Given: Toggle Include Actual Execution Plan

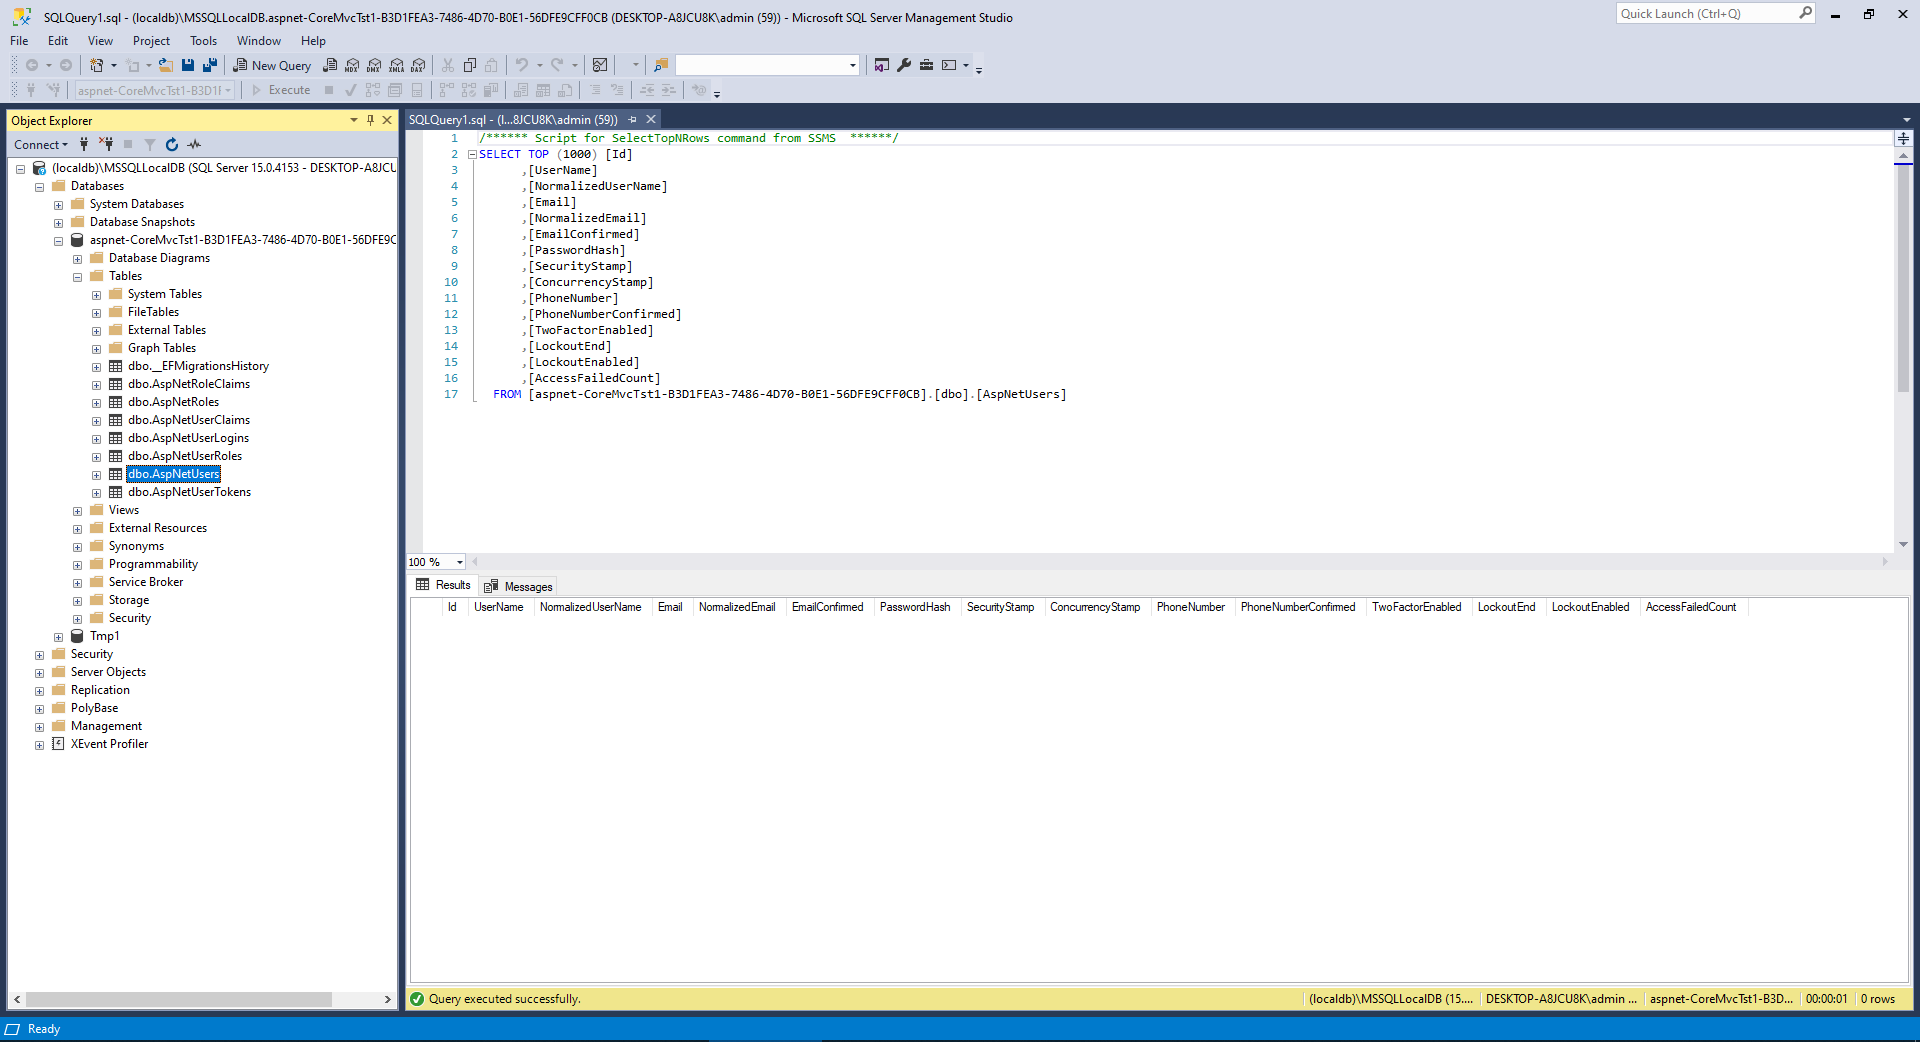Looking at the screenshot, I should pyautogui.click(x=446, y=90).
